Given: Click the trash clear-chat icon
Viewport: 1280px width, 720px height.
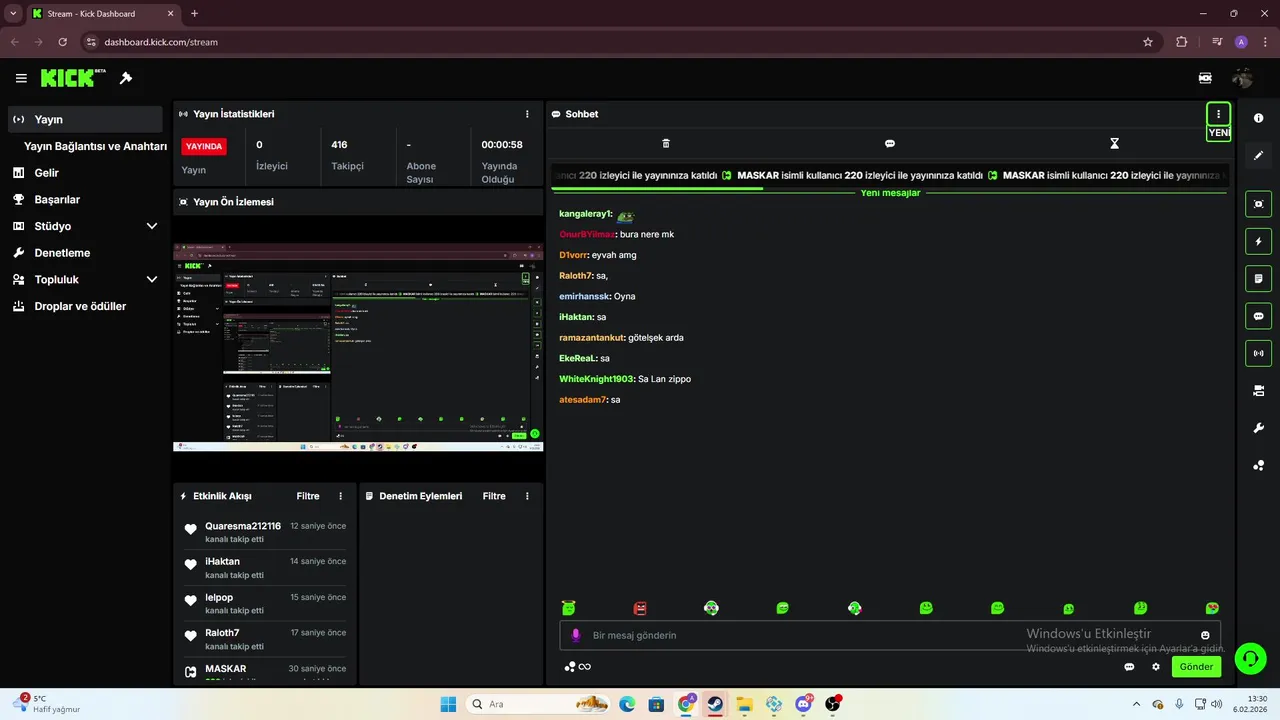Looking at the screenshot, I should (x=666, y=144).
